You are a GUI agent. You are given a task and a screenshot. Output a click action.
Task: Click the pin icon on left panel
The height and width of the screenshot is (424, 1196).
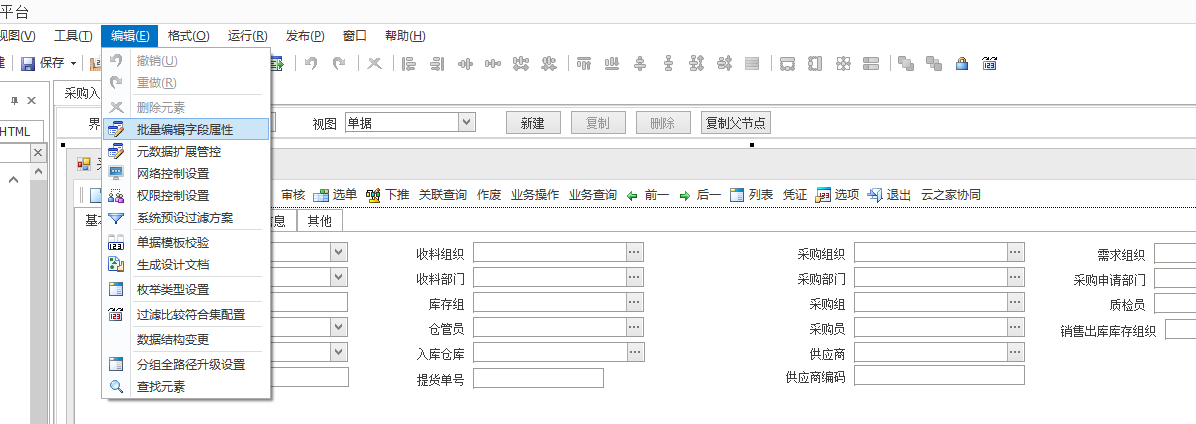(14, 100)
